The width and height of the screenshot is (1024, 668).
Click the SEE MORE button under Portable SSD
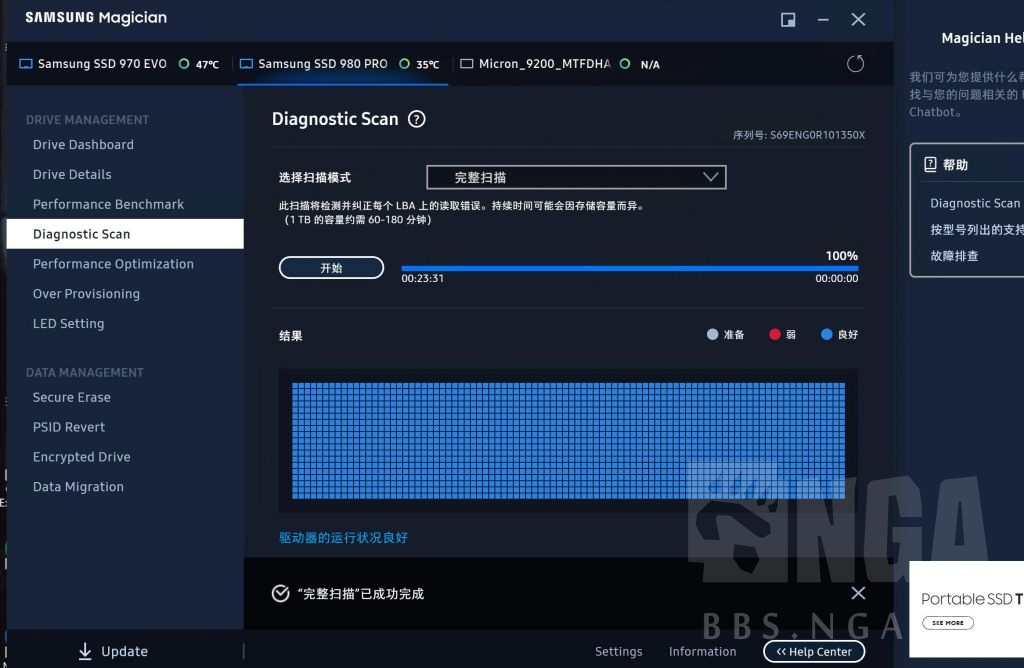coord(947,622)
